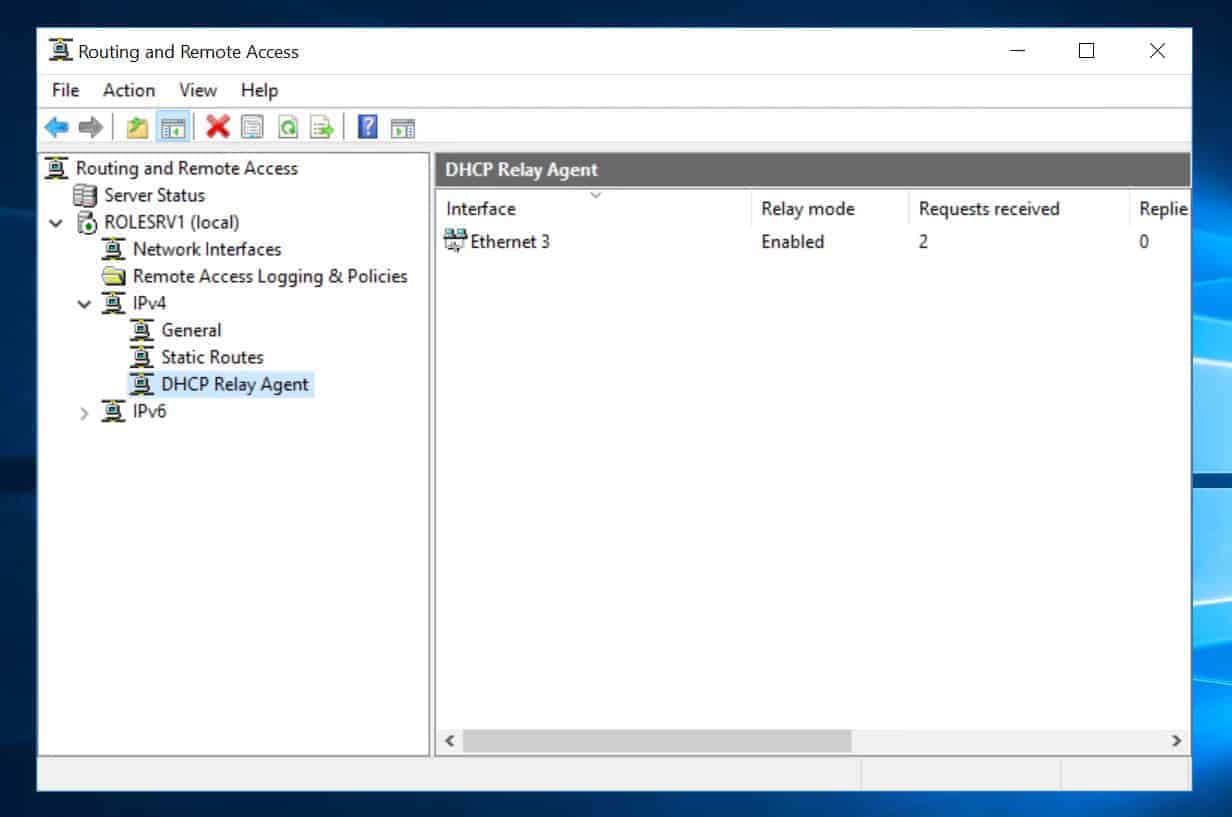This screenshot has height=817, width=1232.
Task: Click the Requests received value 2
Action: (923, 241)
